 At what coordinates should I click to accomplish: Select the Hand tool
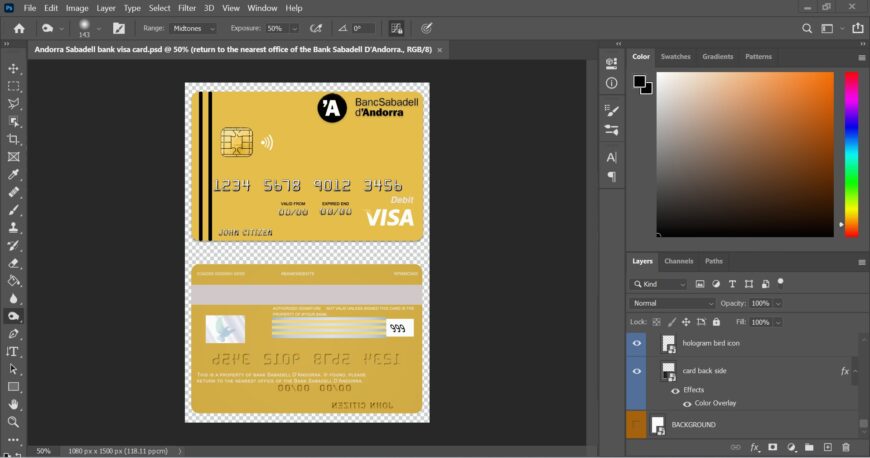point(13,405)
